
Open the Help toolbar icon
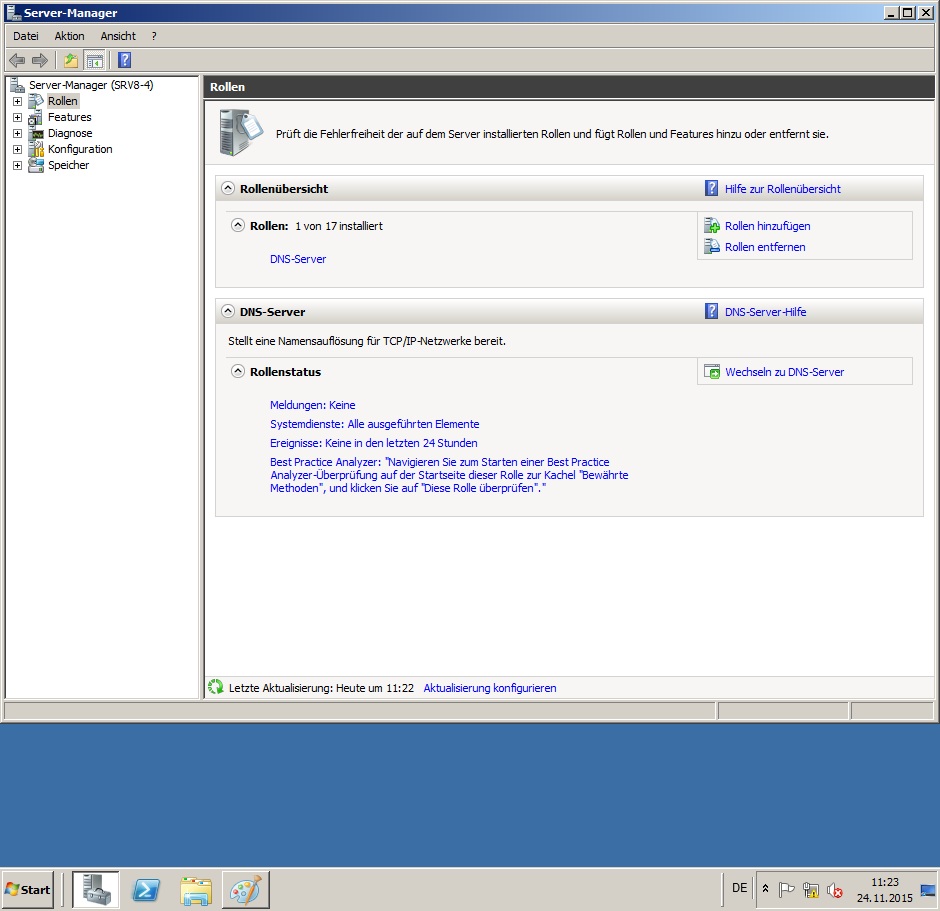(124, 60)
